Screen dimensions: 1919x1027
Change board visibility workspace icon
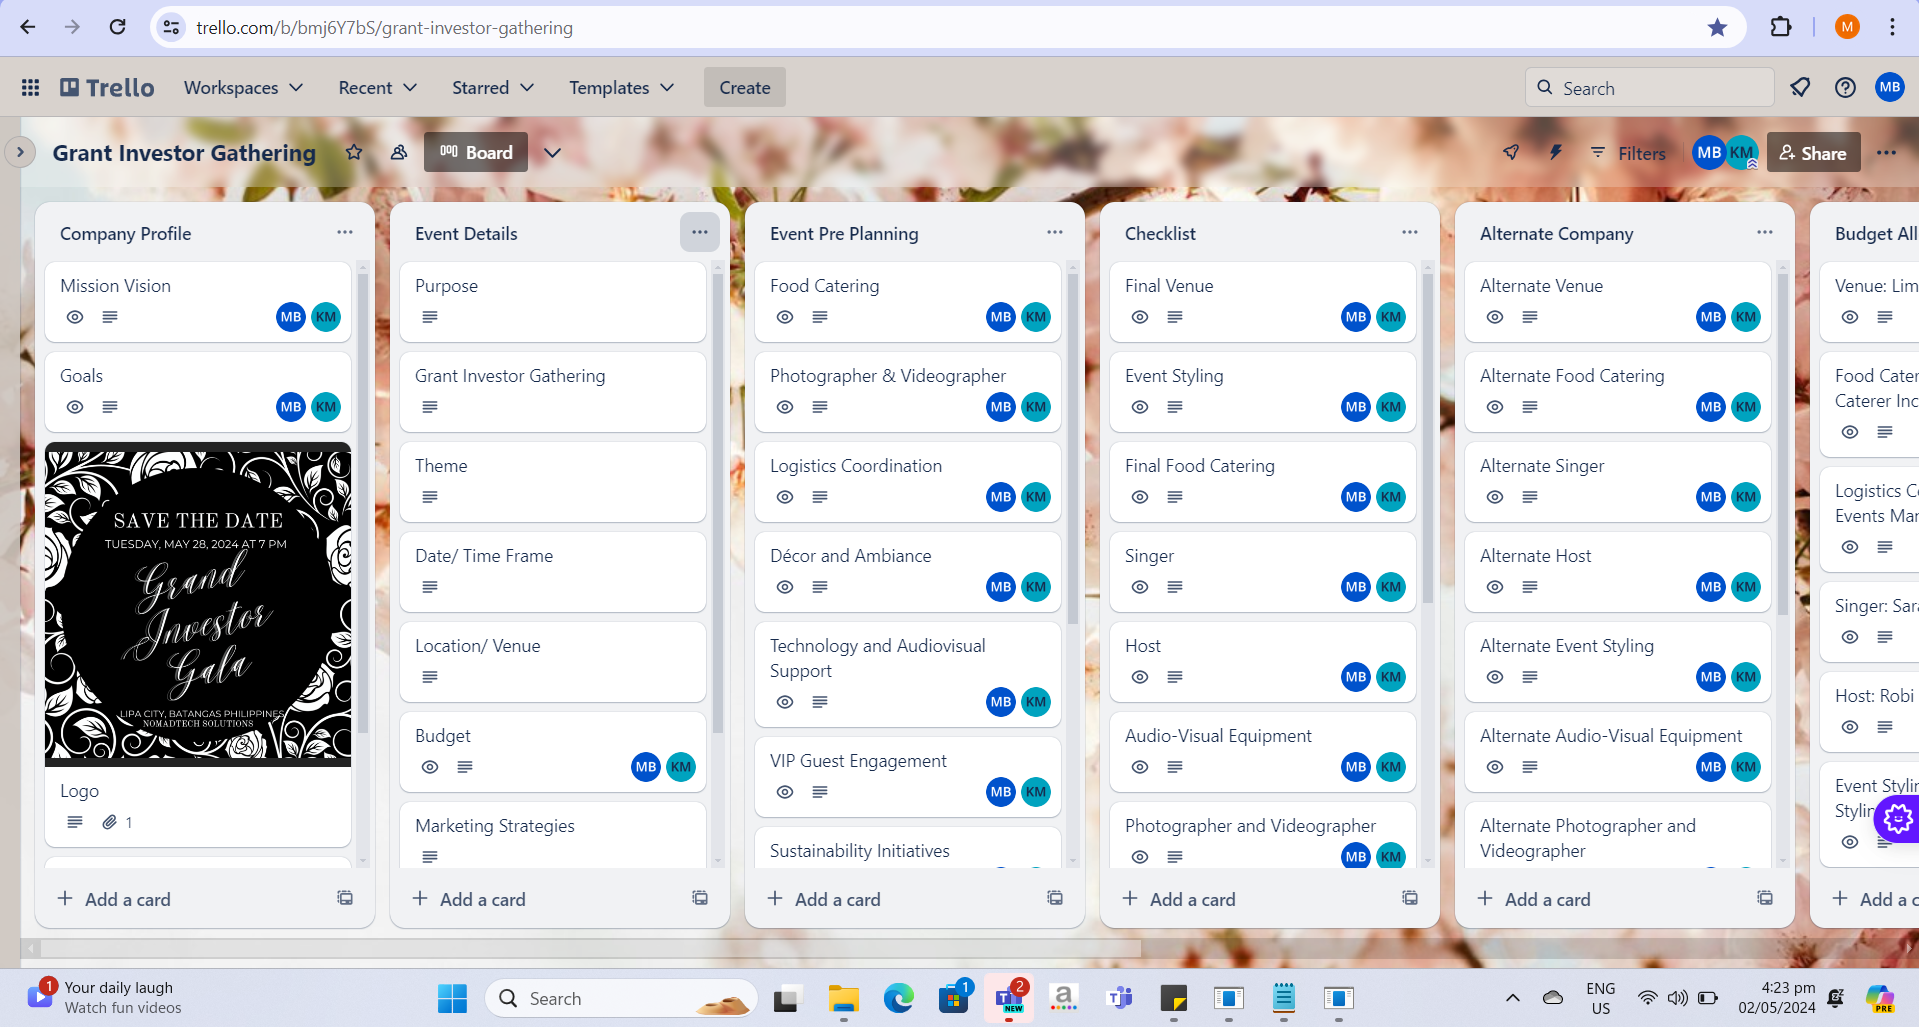(x=399, y=153)
